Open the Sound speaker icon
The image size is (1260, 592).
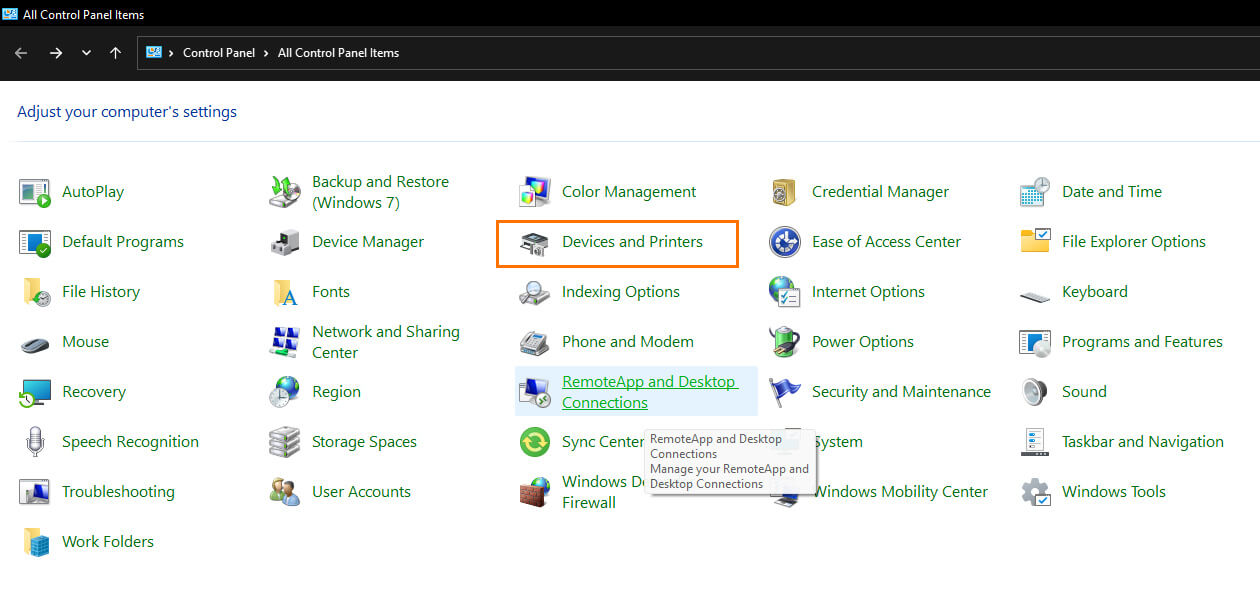pyautogui.click(x=1035, y=392)
